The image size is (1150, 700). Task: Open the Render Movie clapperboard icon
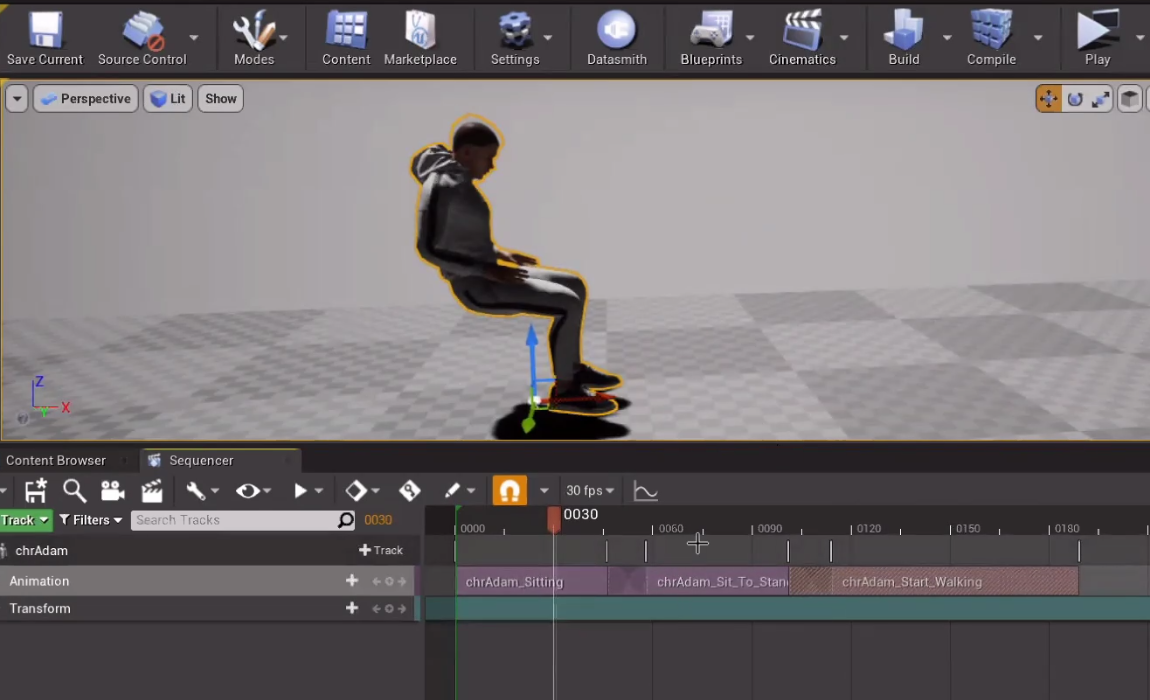[x=152, y=490]
